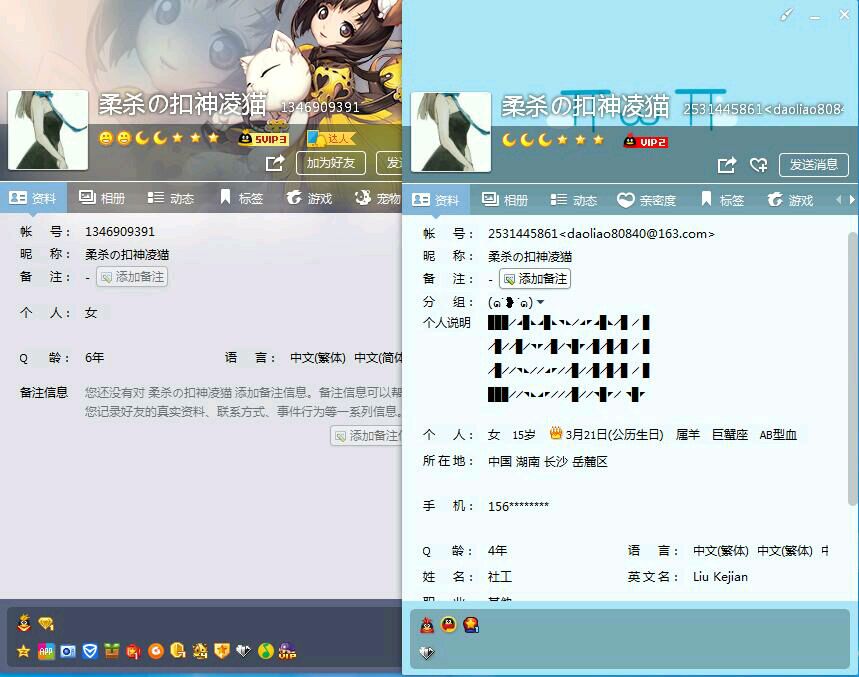Click the 巨蟹座 zodiac text

[730, 434]
